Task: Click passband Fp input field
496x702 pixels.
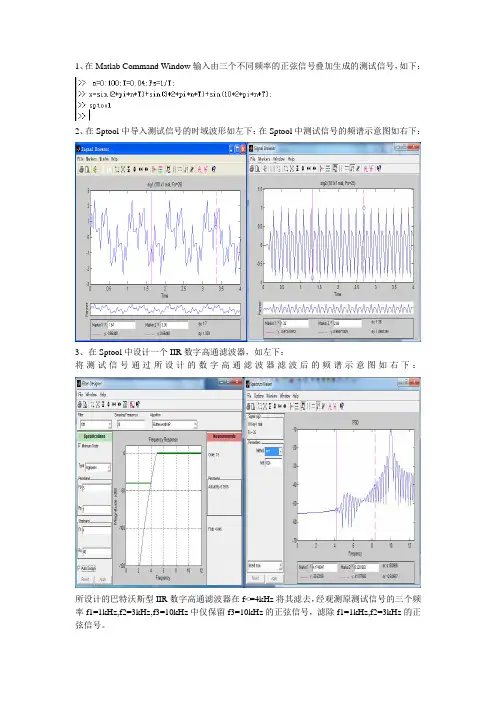Action: [x=96, y=488]
